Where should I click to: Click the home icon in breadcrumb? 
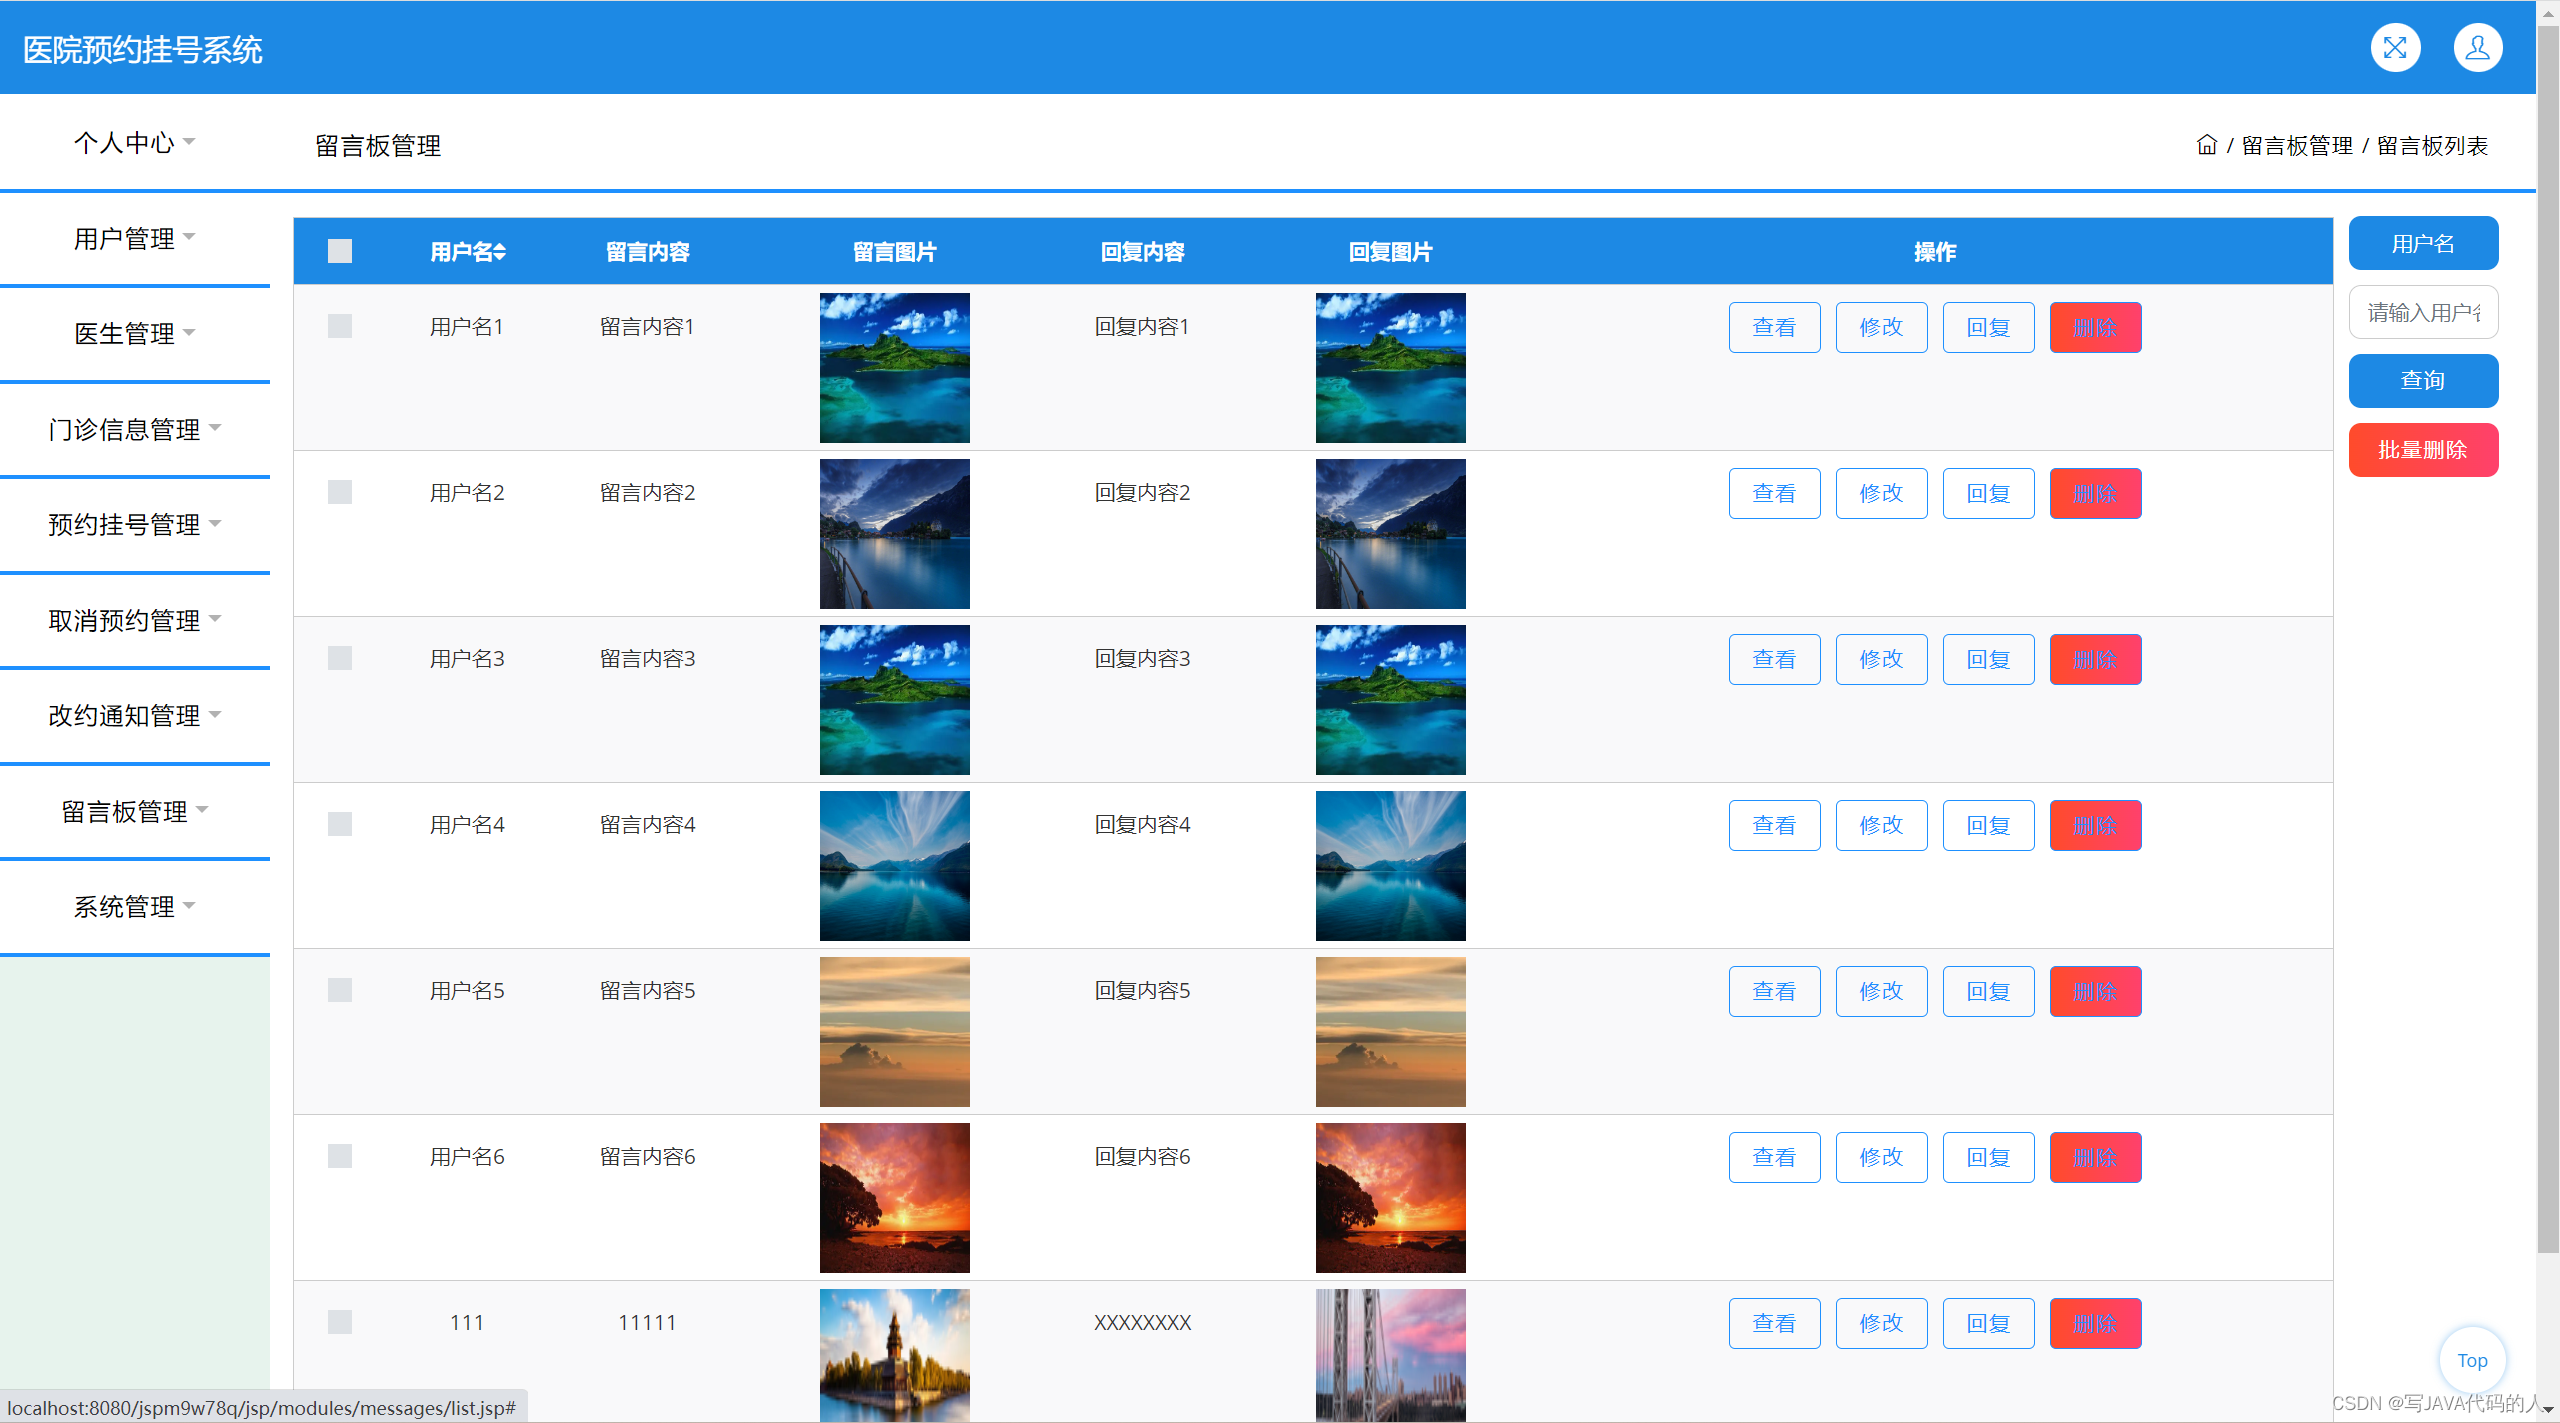pos(2207,145)
